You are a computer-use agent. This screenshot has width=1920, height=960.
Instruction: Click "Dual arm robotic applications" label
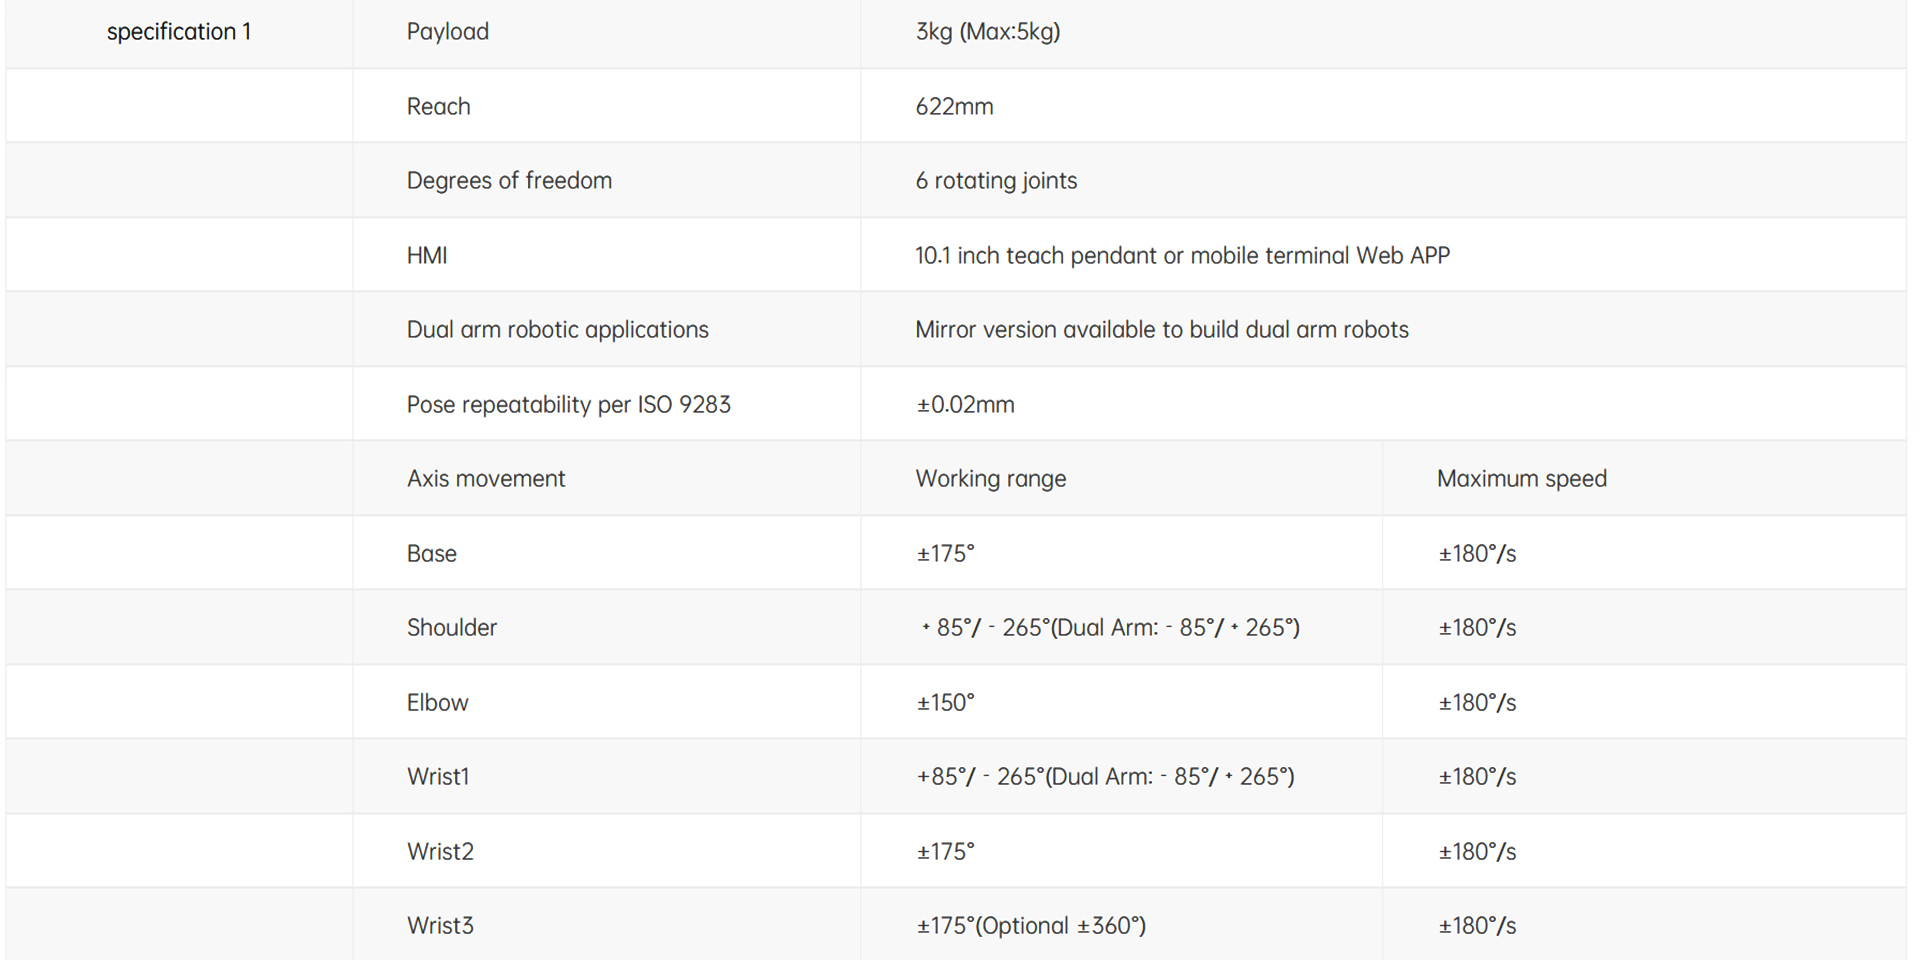(x=557, y=330)
